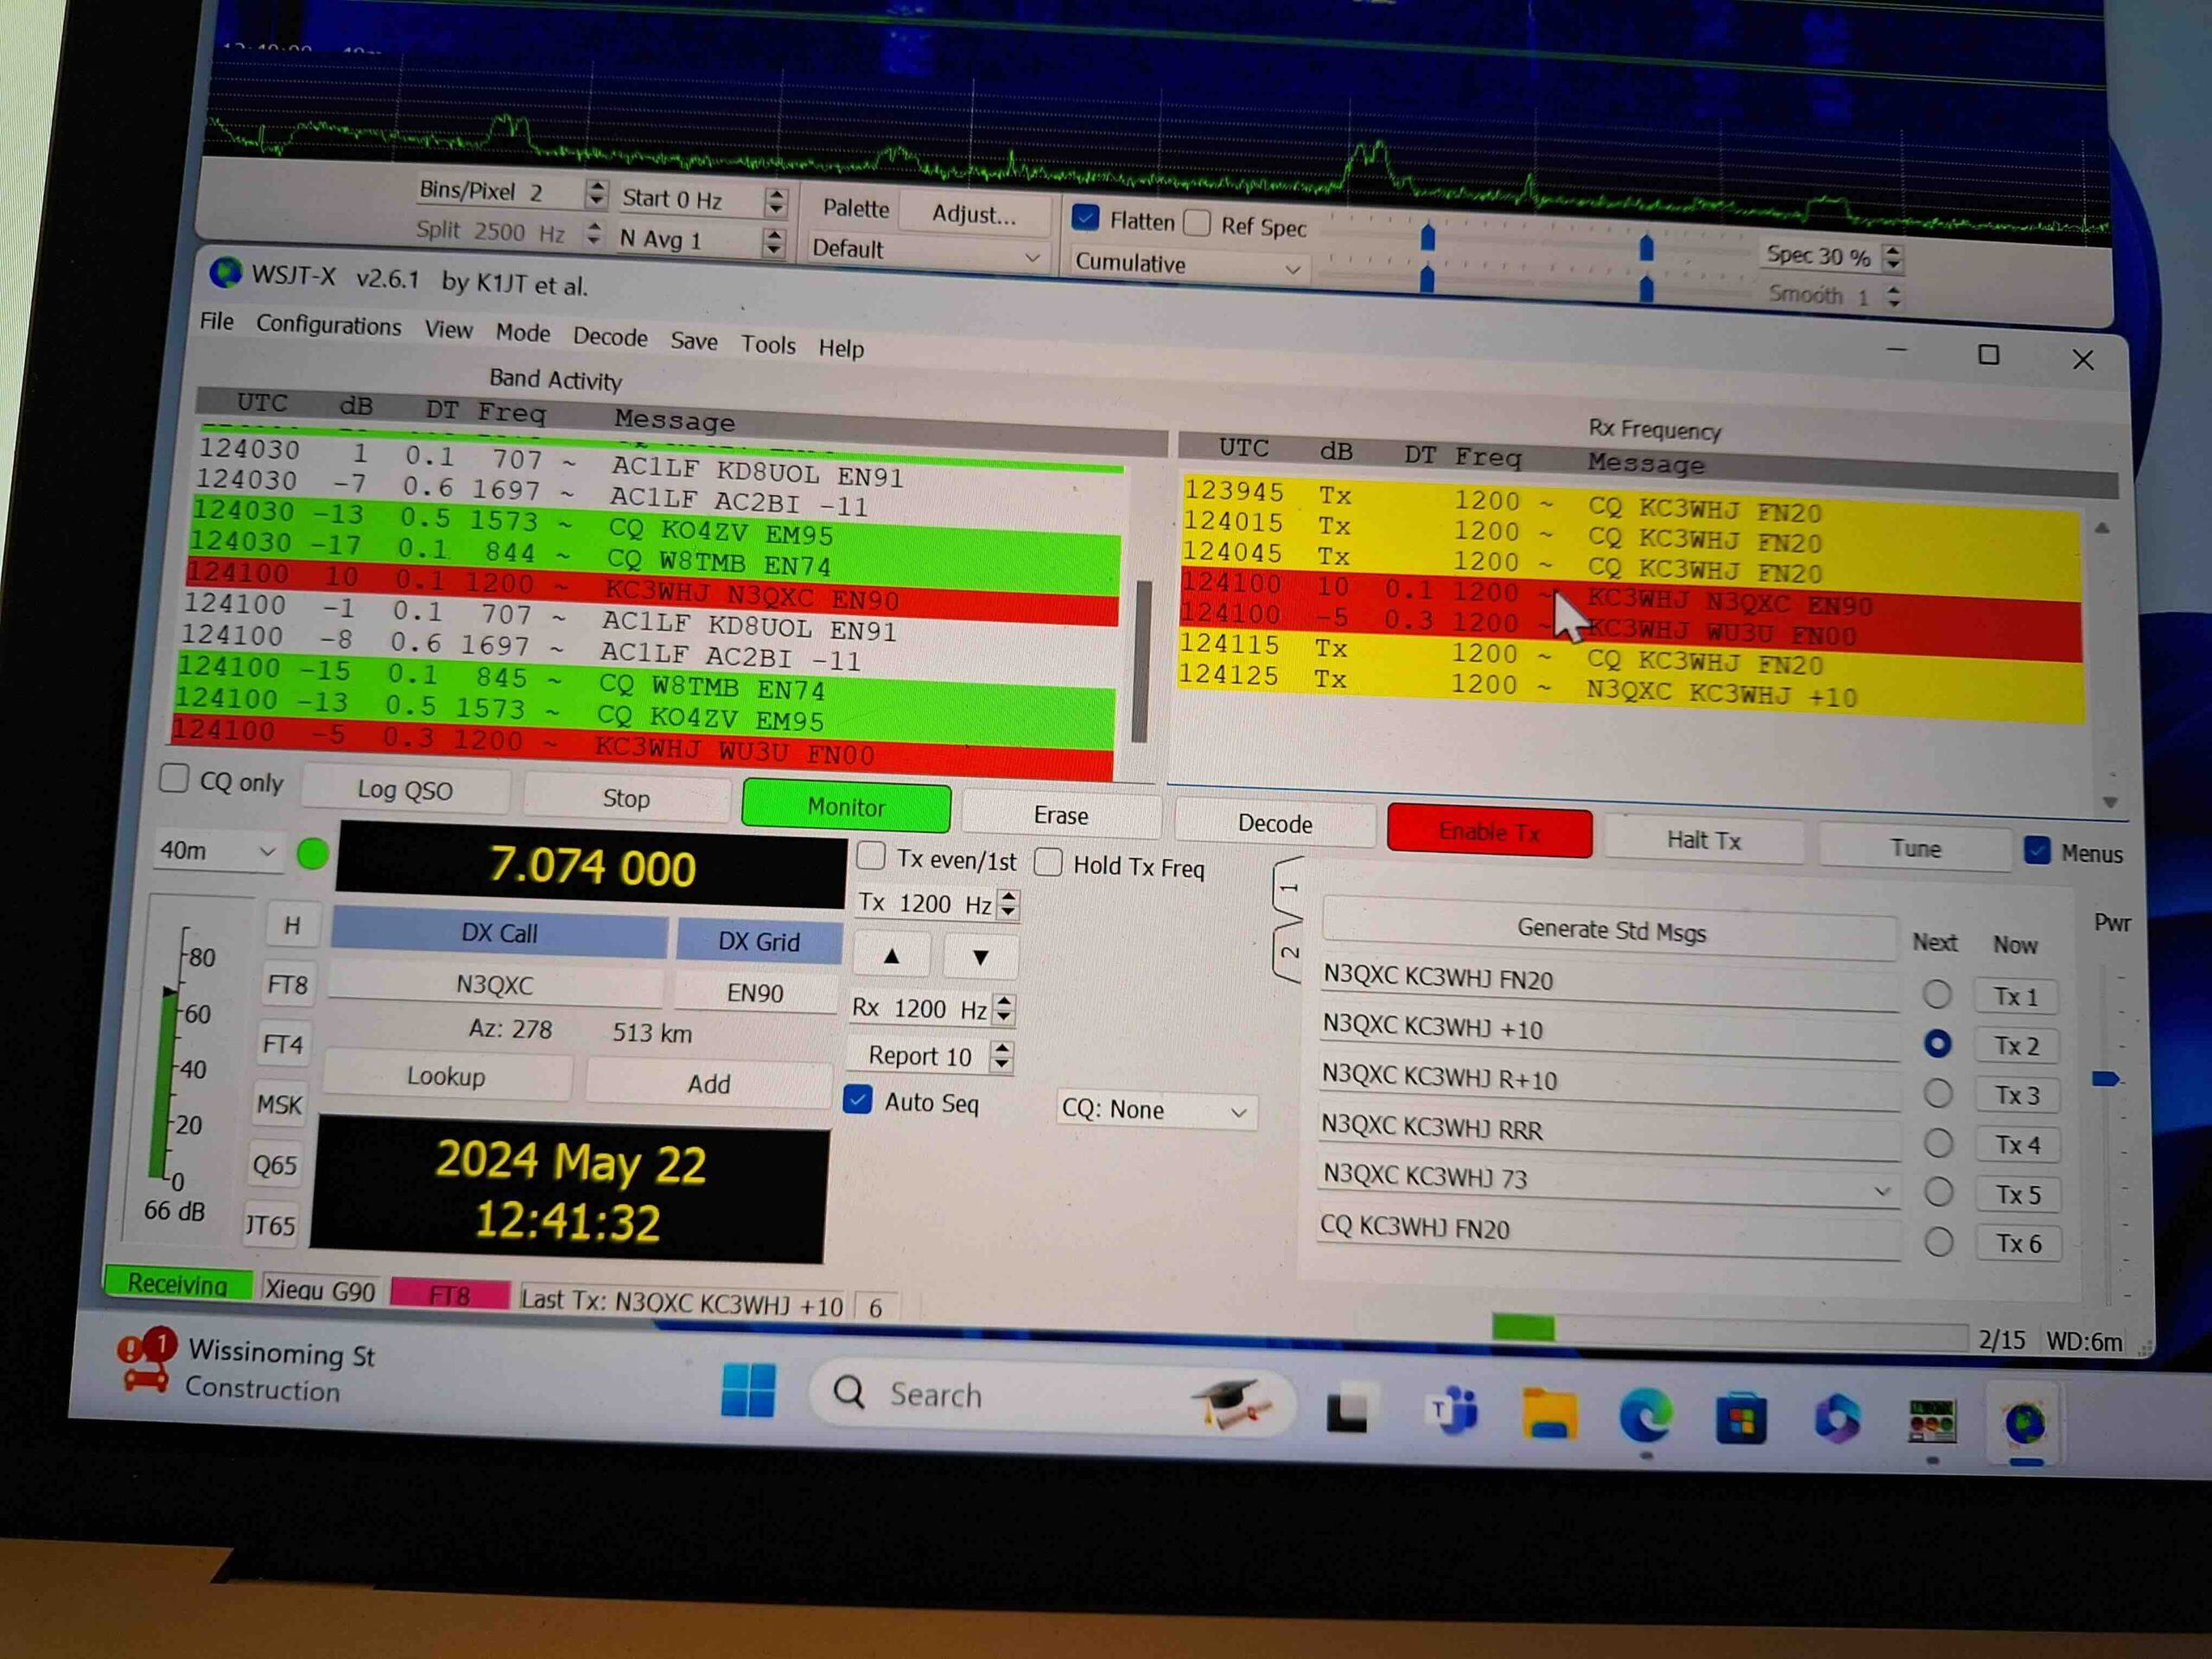Open the CQ: None dropdown
Viewport: 2212px width, 1659px height.
1155,1110
